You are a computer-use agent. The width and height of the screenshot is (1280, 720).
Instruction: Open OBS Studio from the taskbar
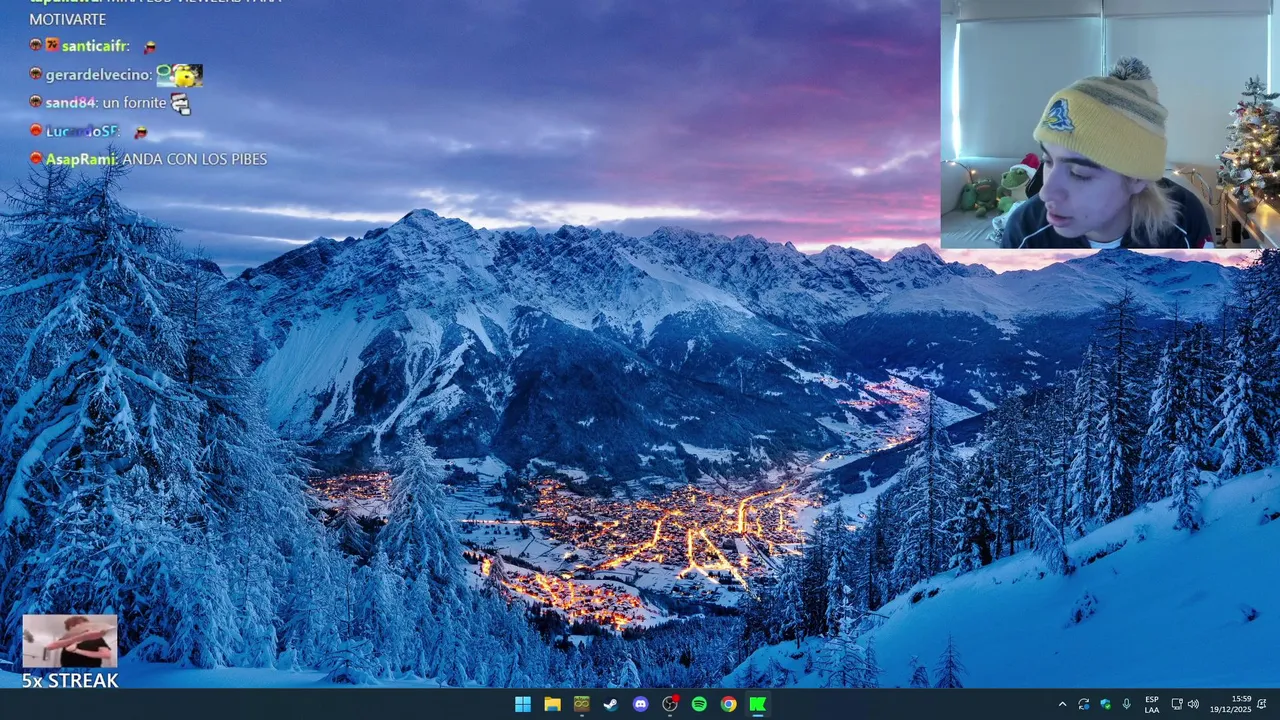click(670, 704)
